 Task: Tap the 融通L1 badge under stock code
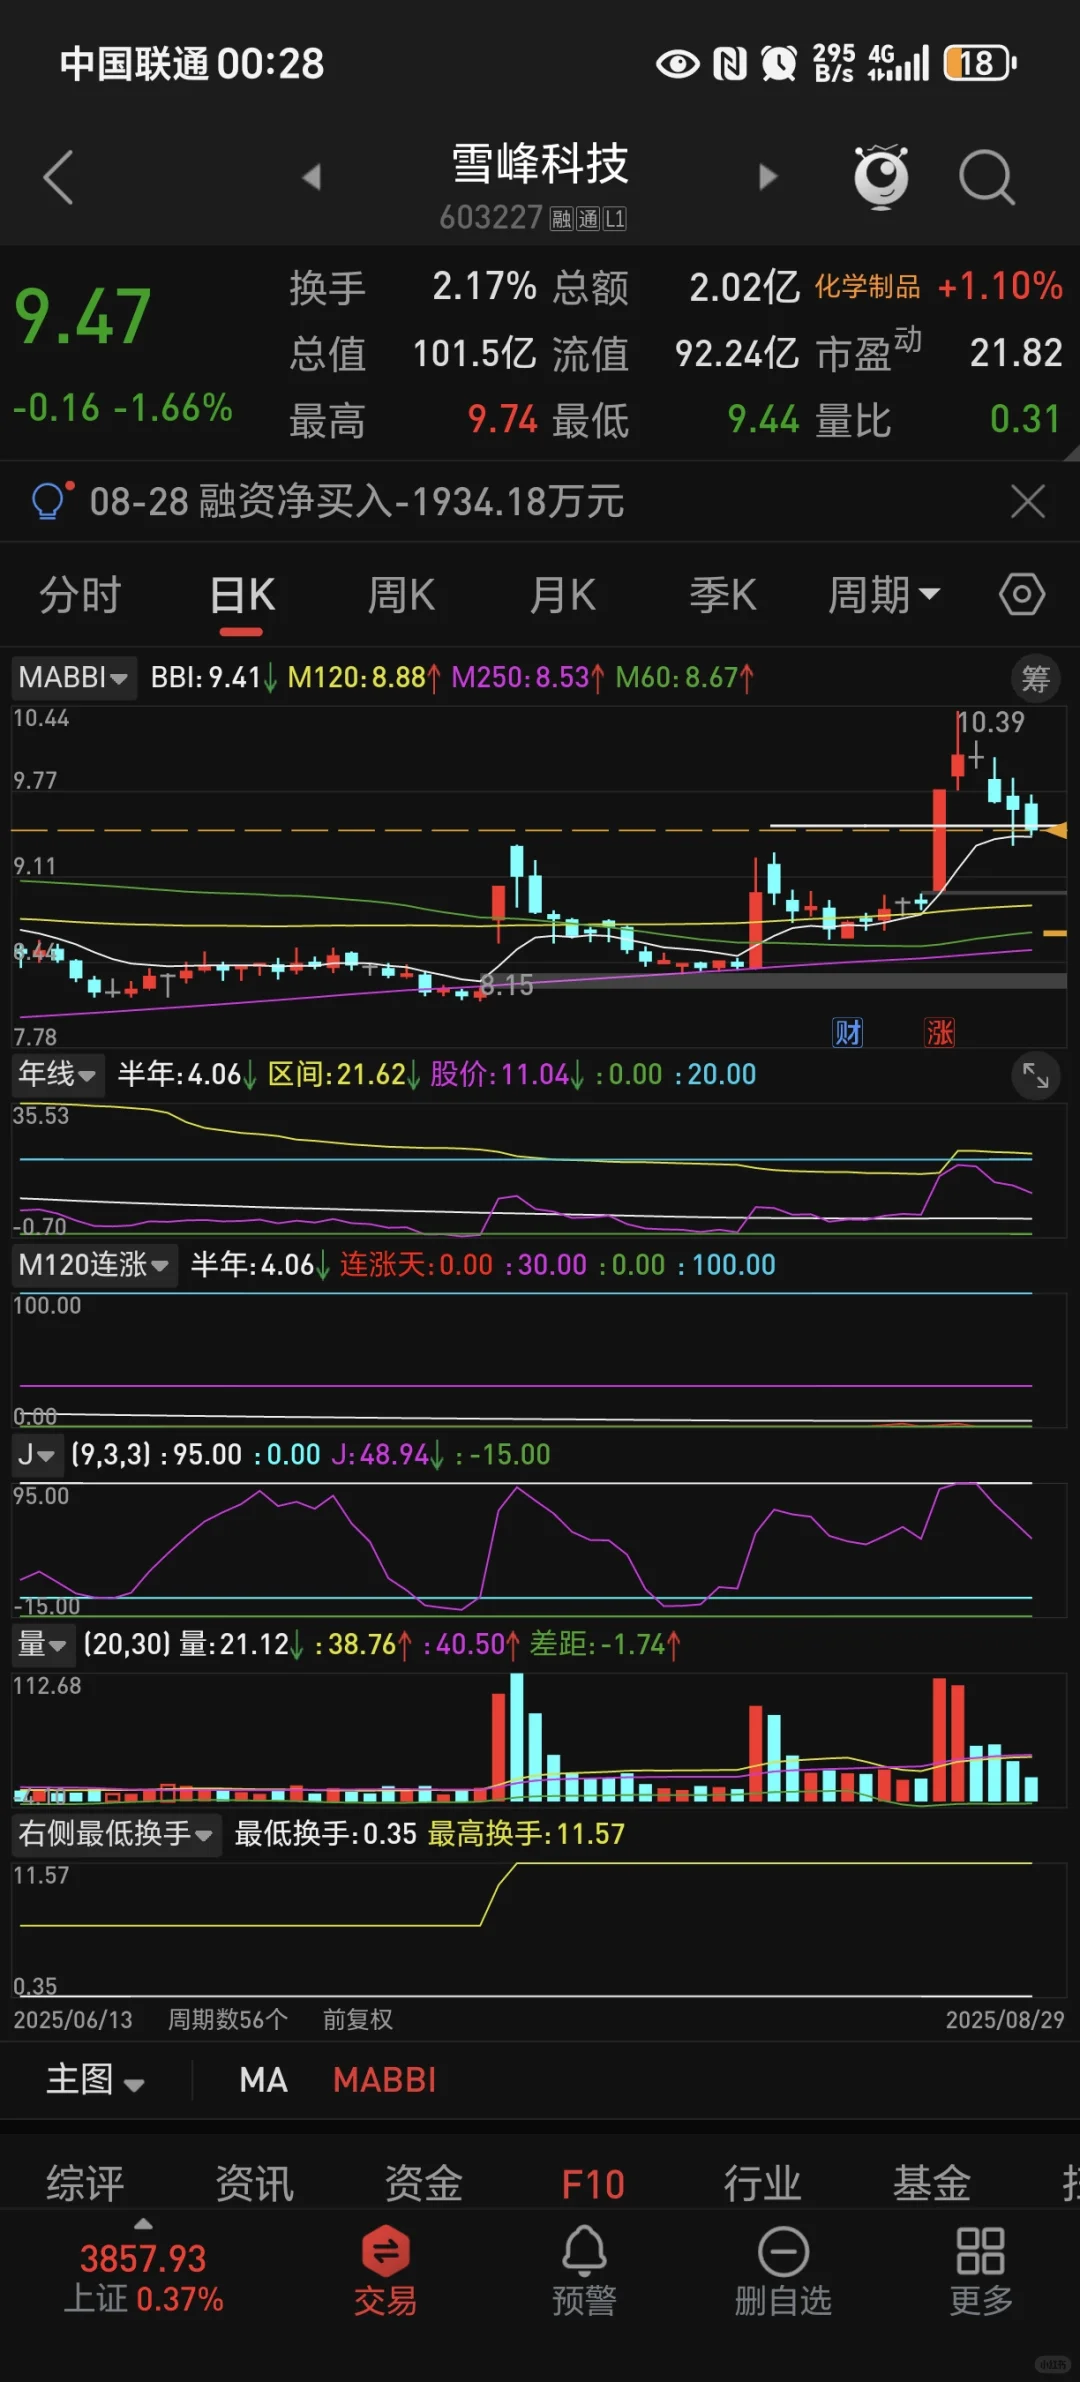click(588, 219)
